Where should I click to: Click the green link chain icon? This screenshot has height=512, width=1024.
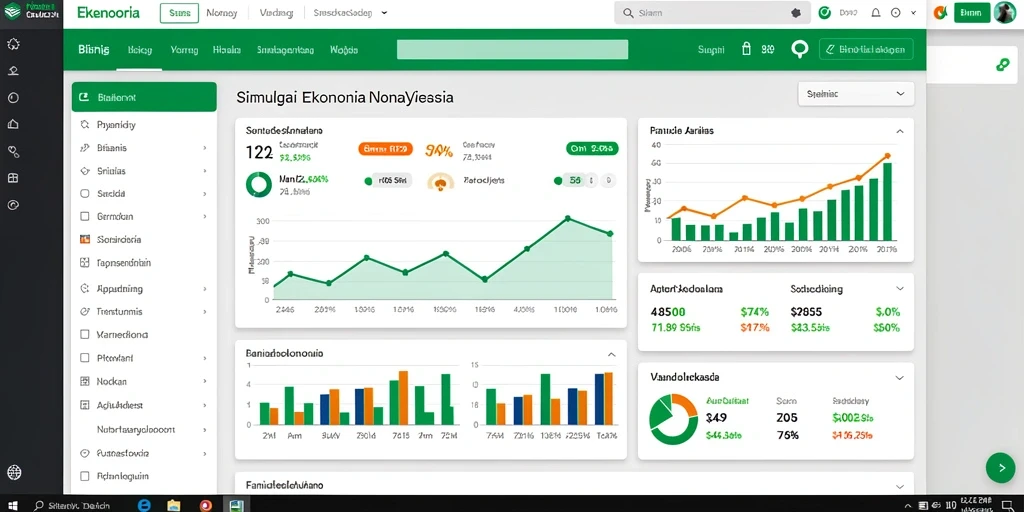[x=1002, y=65]
